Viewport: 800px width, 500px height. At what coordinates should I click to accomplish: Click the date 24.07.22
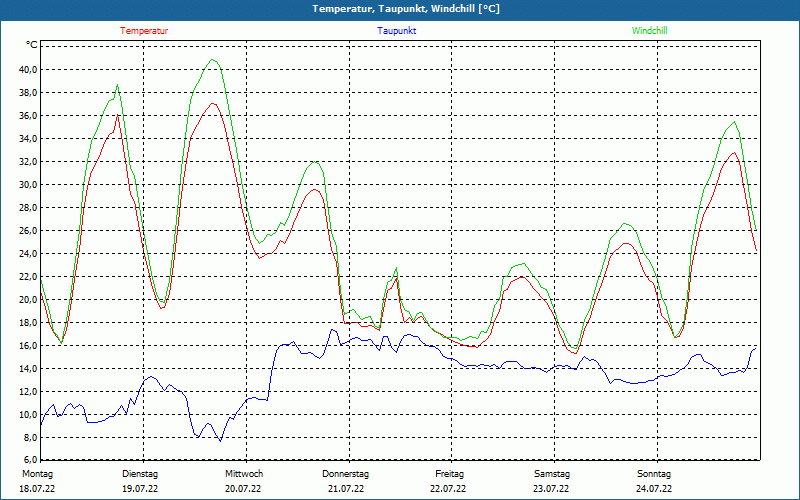654,489
